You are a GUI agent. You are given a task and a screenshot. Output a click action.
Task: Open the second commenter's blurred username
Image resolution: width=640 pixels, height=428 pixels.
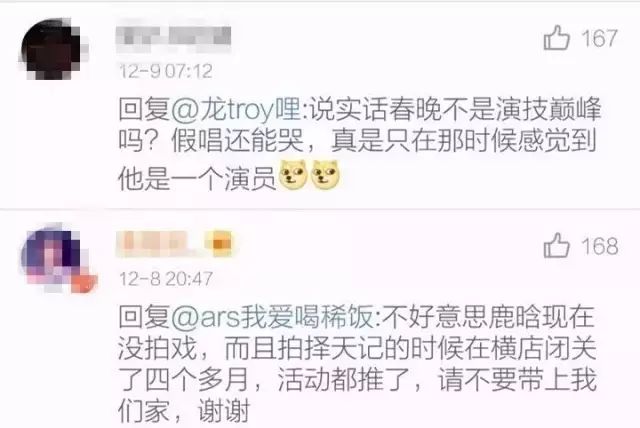click(157, 244)
